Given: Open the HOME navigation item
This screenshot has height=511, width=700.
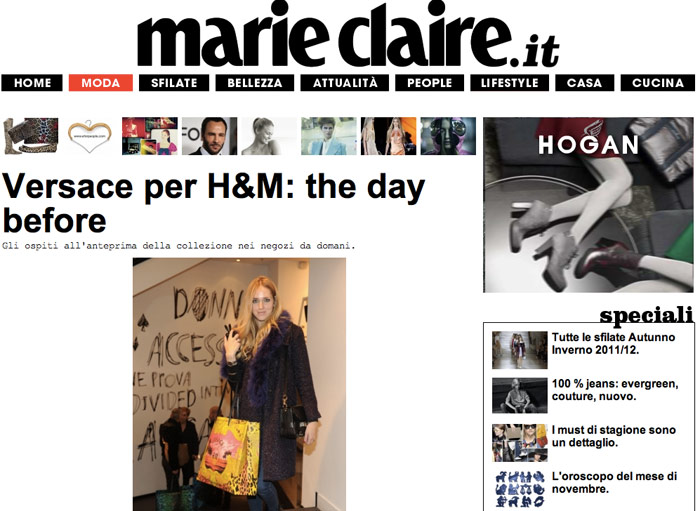Looking at the screenshot, I should tap(32, 83).
